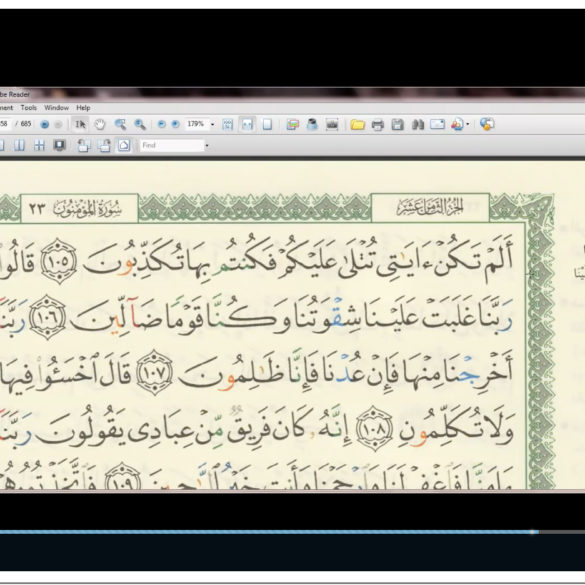
Task: Activate the Hand tool
Action: 100,124
